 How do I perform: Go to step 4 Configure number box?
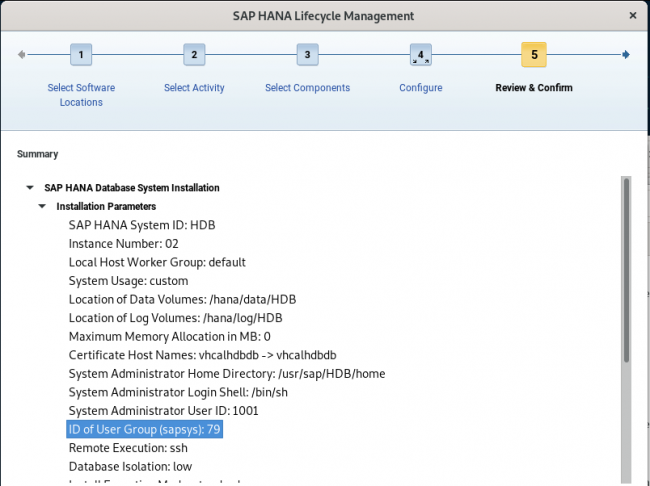point(421,55)
